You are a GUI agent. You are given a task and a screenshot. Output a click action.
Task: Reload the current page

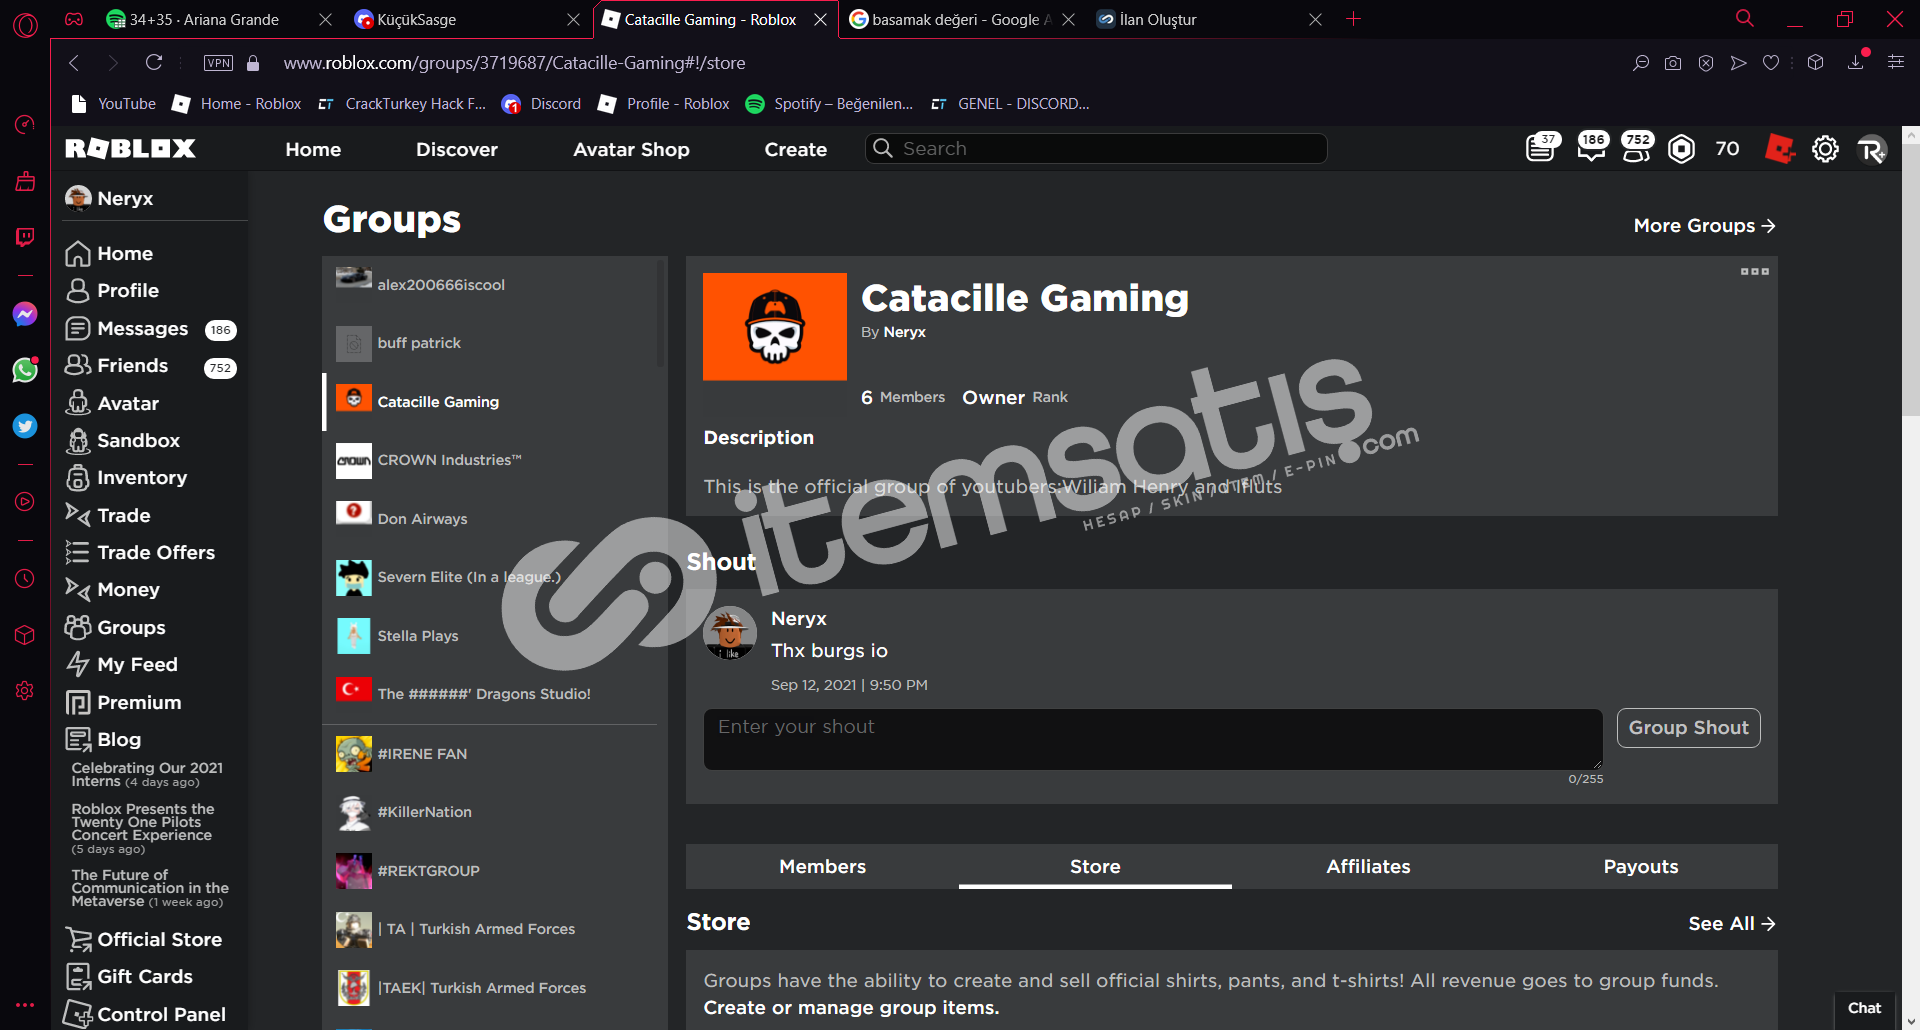[154, 63]
